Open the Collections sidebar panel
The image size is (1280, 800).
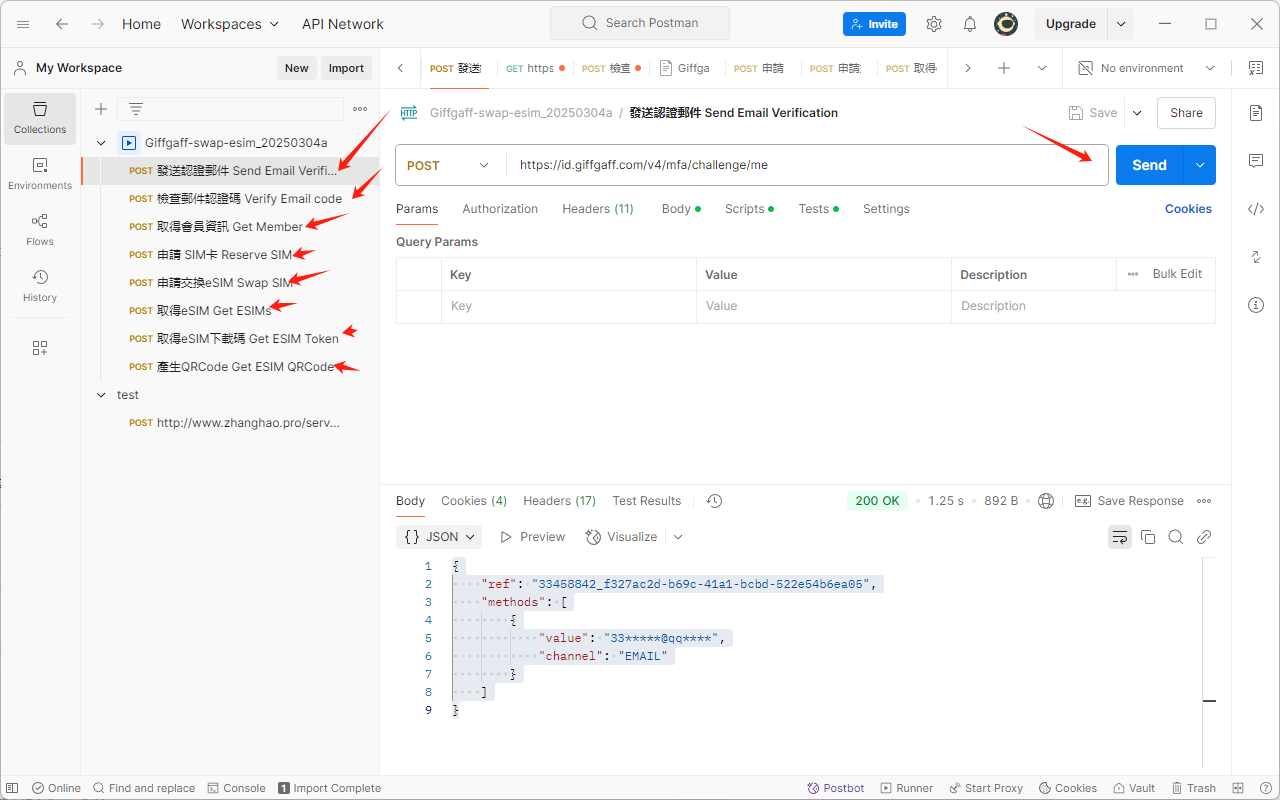click(x=40, y=118)
